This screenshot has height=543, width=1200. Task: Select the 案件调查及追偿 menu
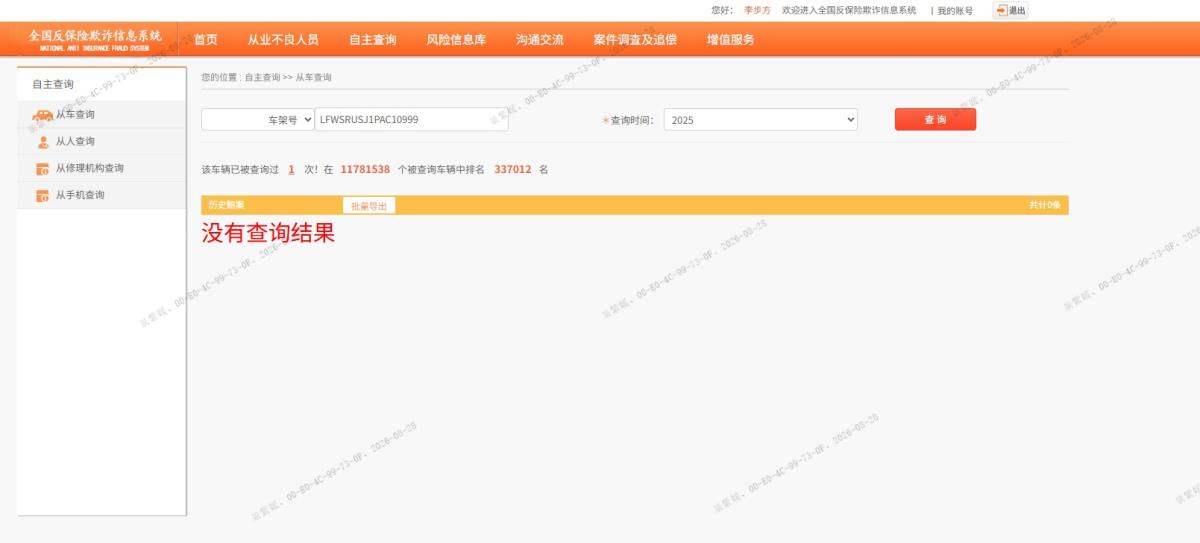[x=635, y=40]
